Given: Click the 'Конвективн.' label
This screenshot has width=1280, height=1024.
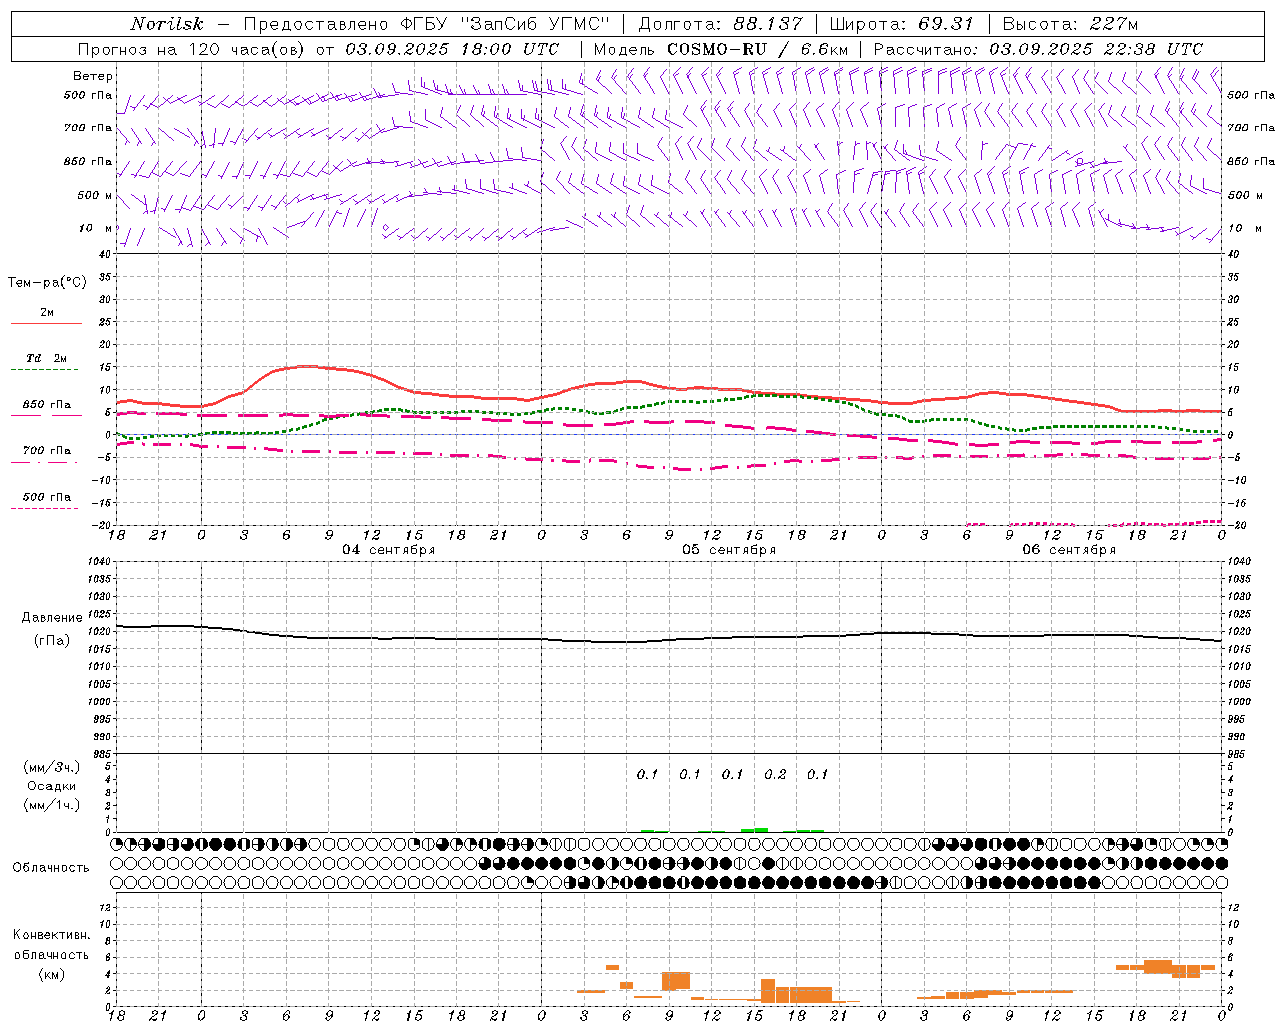Looking at the screenshot, I should coord(51,935).
